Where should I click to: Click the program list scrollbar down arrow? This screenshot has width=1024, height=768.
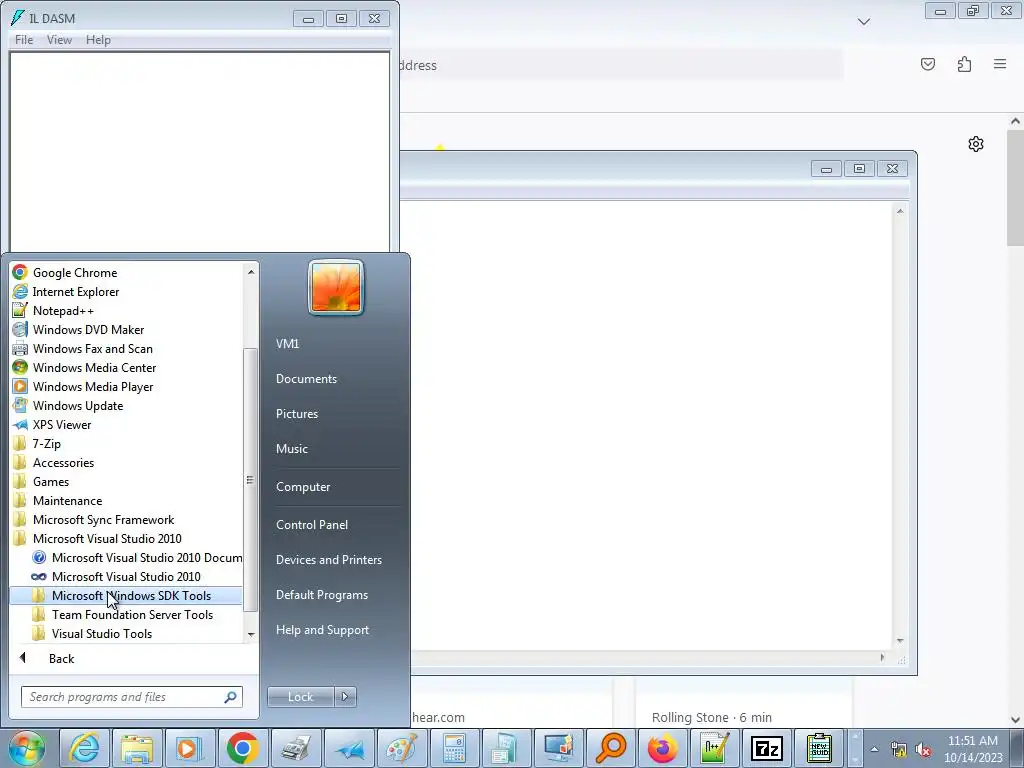click(x=250, y=635)
